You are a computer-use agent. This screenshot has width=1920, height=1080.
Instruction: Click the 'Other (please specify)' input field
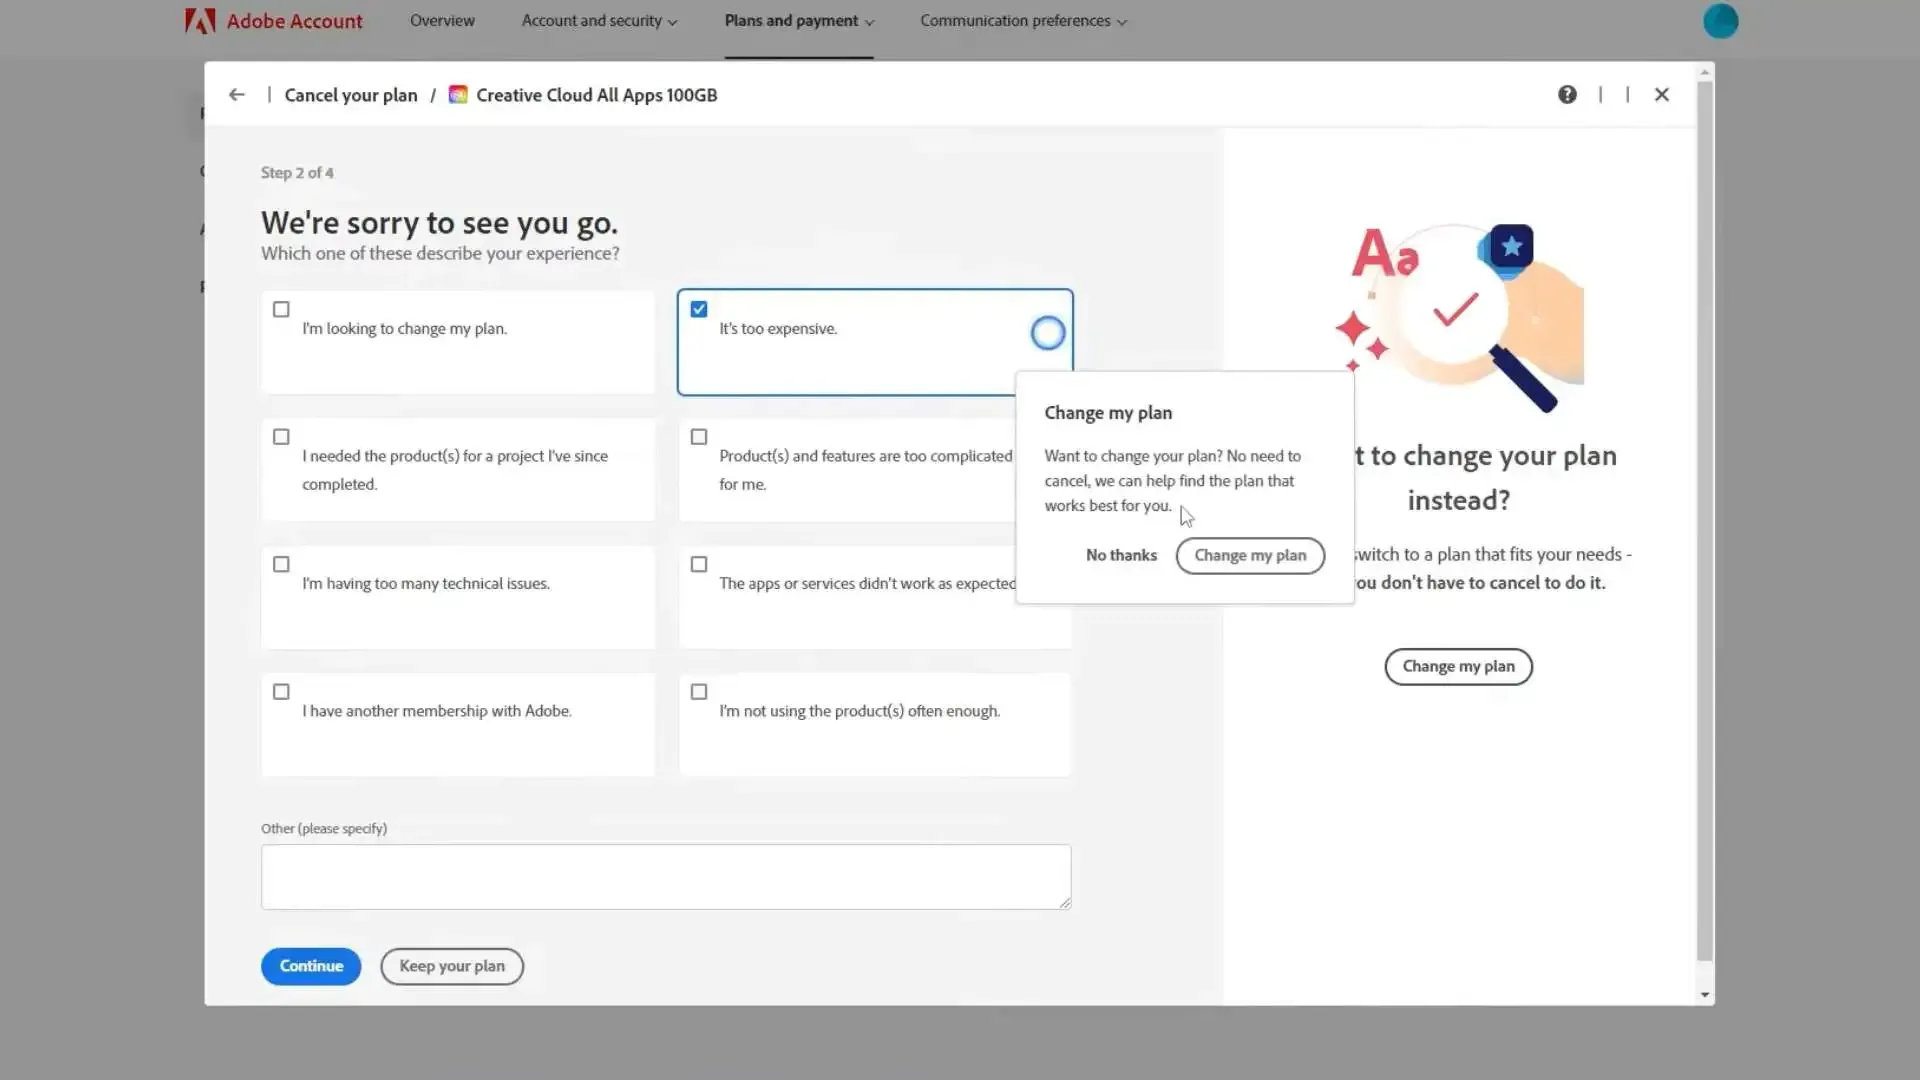click(667, 876)
